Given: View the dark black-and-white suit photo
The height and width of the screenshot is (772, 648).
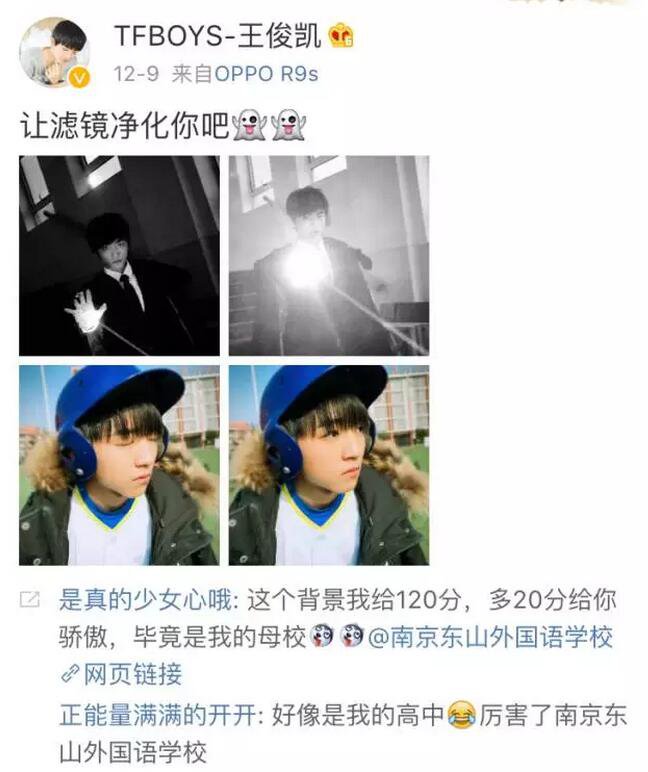Looking at the screenshot, I should [x=119, y=256].
